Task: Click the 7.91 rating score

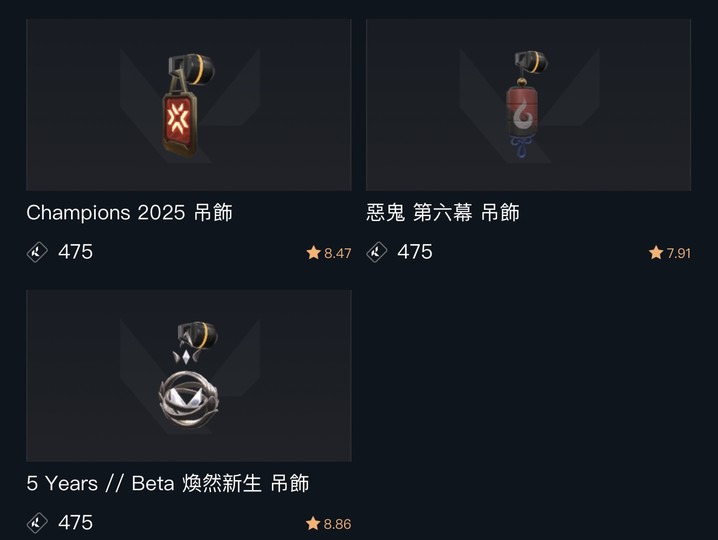Action: [x=679, y=253]
